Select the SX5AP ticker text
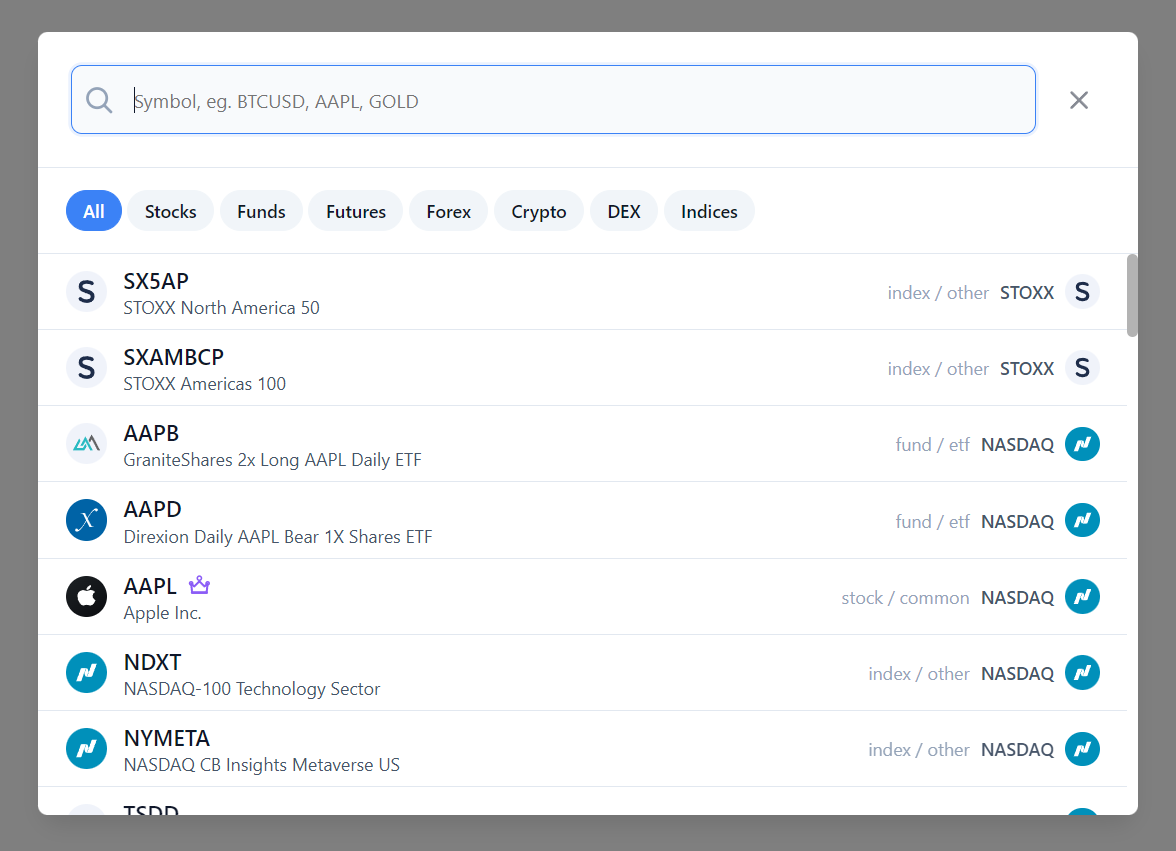The width and height of the screenshot is (1176, 851). pos(156,281)
